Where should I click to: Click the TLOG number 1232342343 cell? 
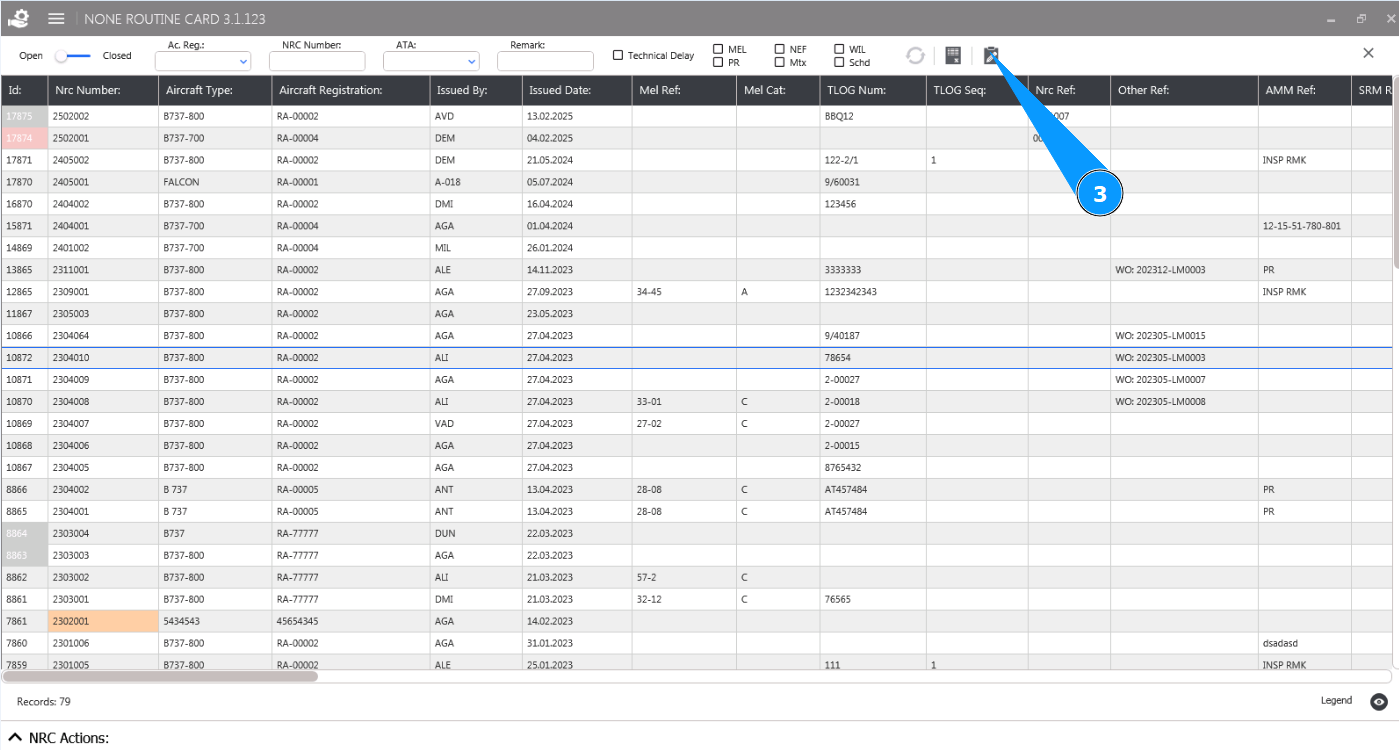click(x=873, y=292)
